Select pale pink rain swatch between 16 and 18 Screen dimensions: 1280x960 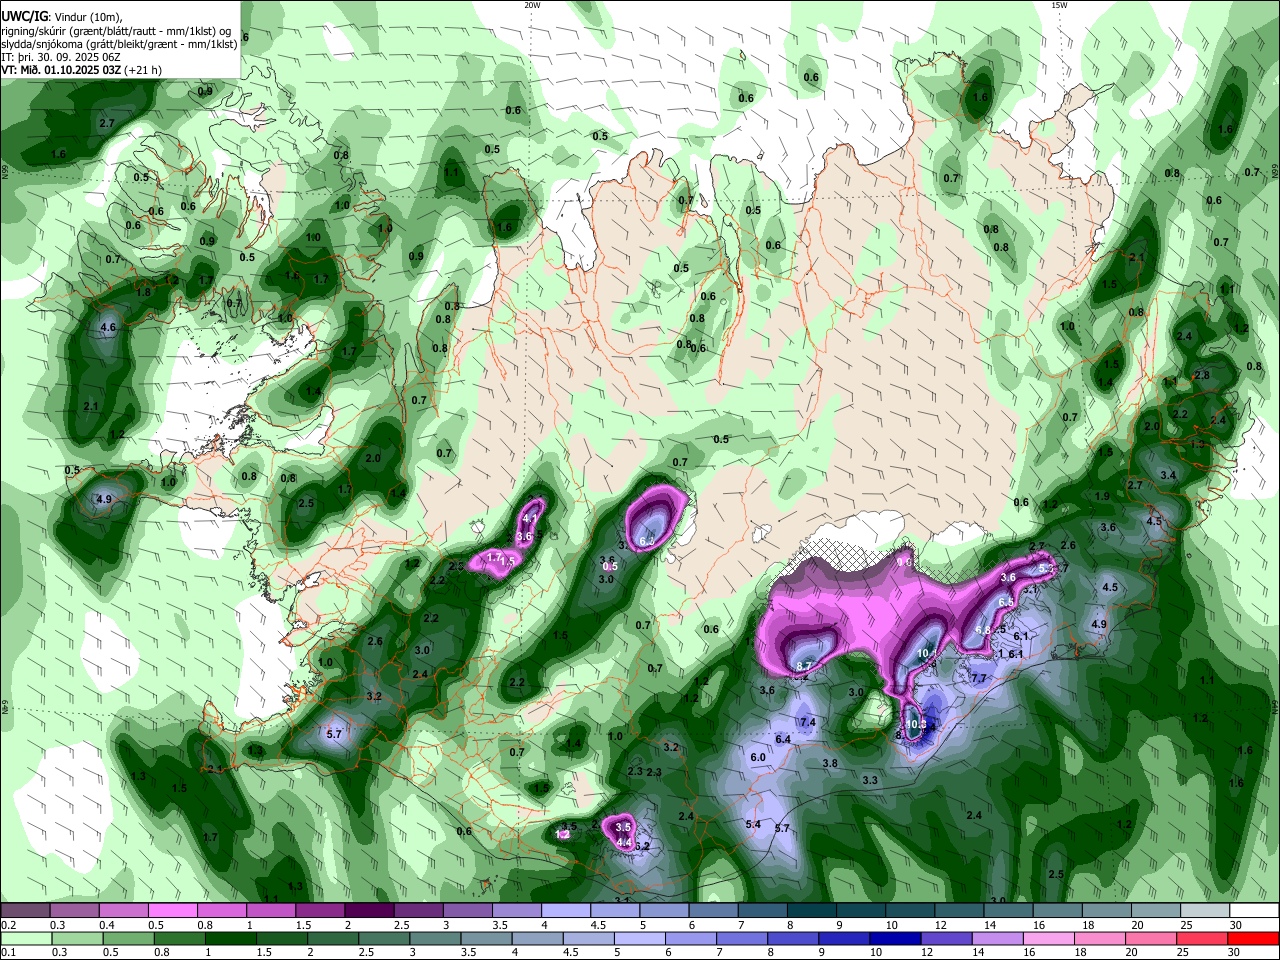click(1048, 938)
